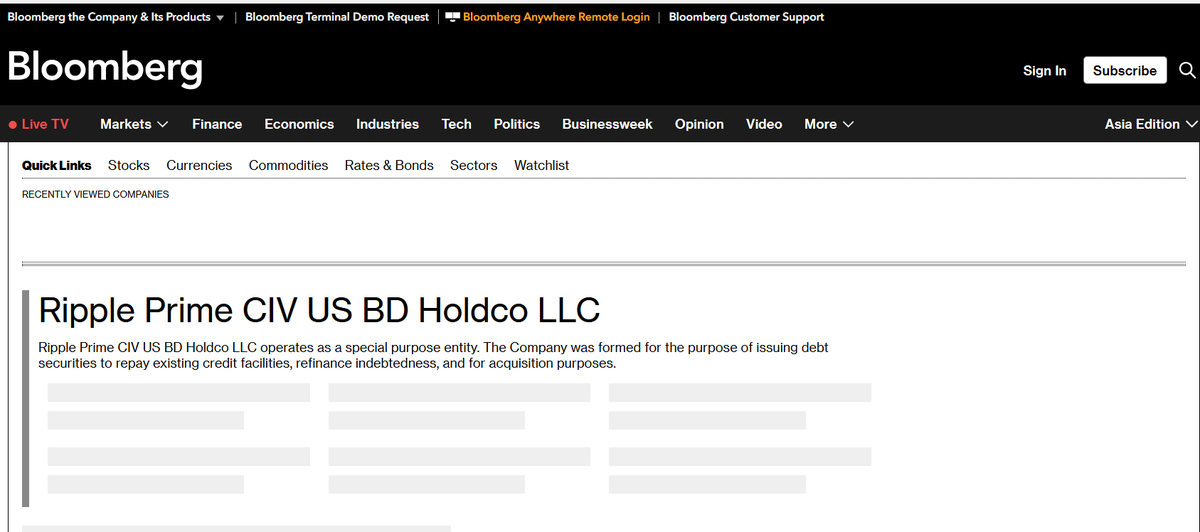1200x532 pixels.
Task: Open Bloomberg Anywhere Remote Login
Action: pyautogui.click(x=556, y=17)
